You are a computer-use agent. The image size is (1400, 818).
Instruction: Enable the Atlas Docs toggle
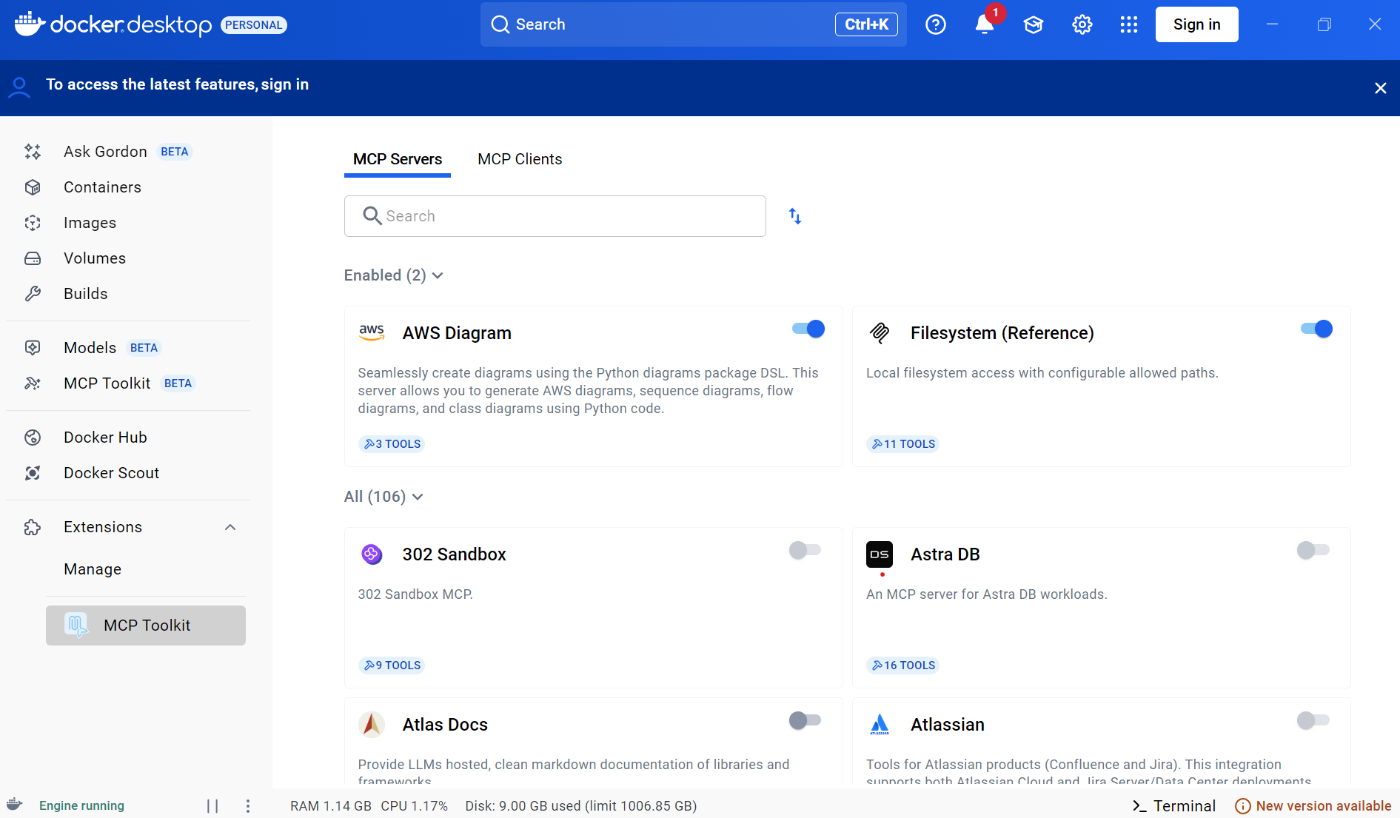(x=804, y=720)
